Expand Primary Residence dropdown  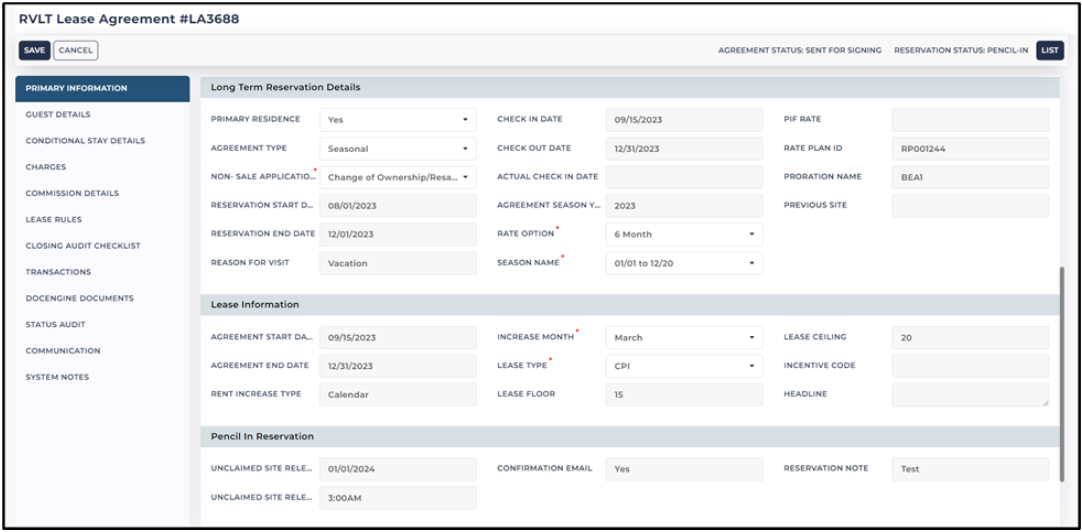click(398, 119)
